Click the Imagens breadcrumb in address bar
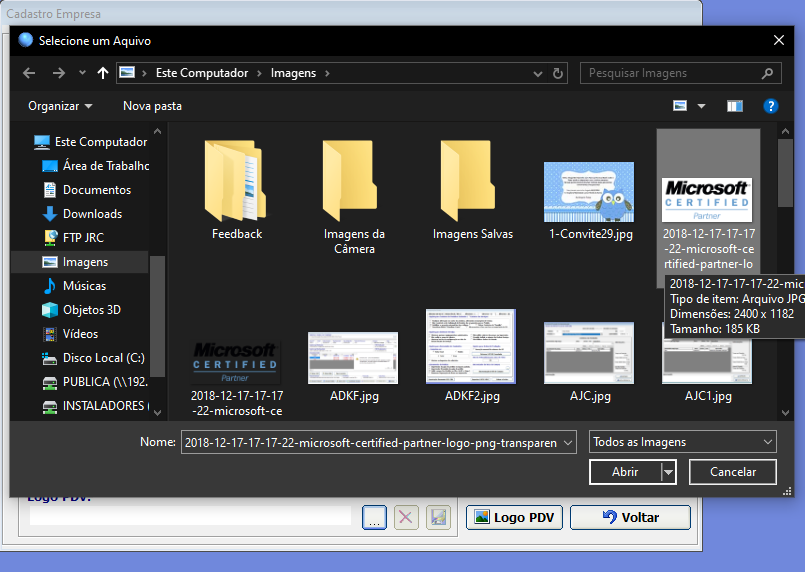The width and height of the screenshot is (805, 572). pos(293,73)
